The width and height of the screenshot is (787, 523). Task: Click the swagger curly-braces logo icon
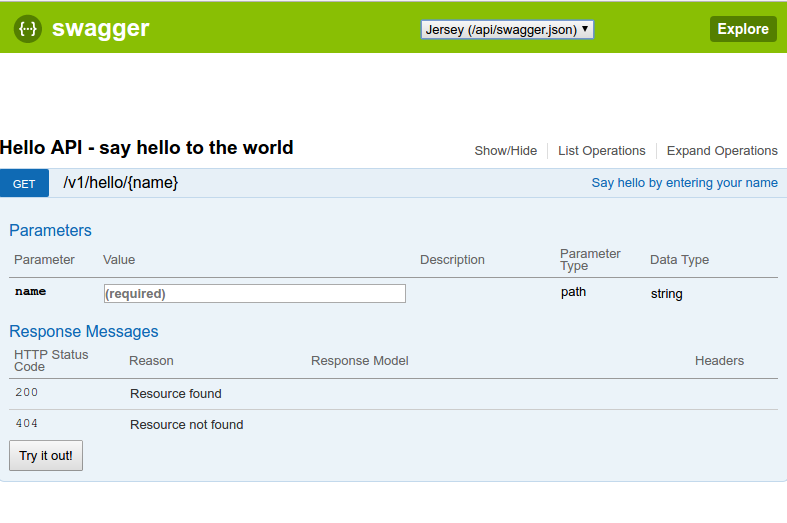27,29
